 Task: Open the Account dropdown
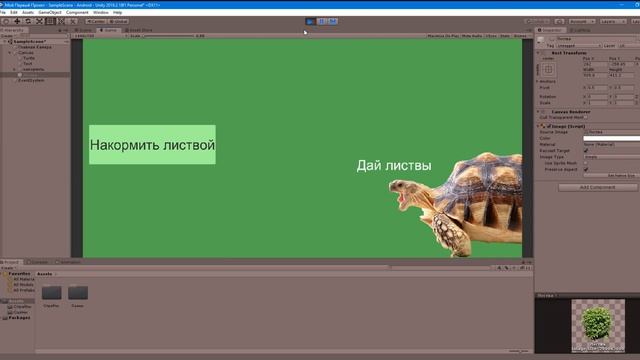coord(582,21)
